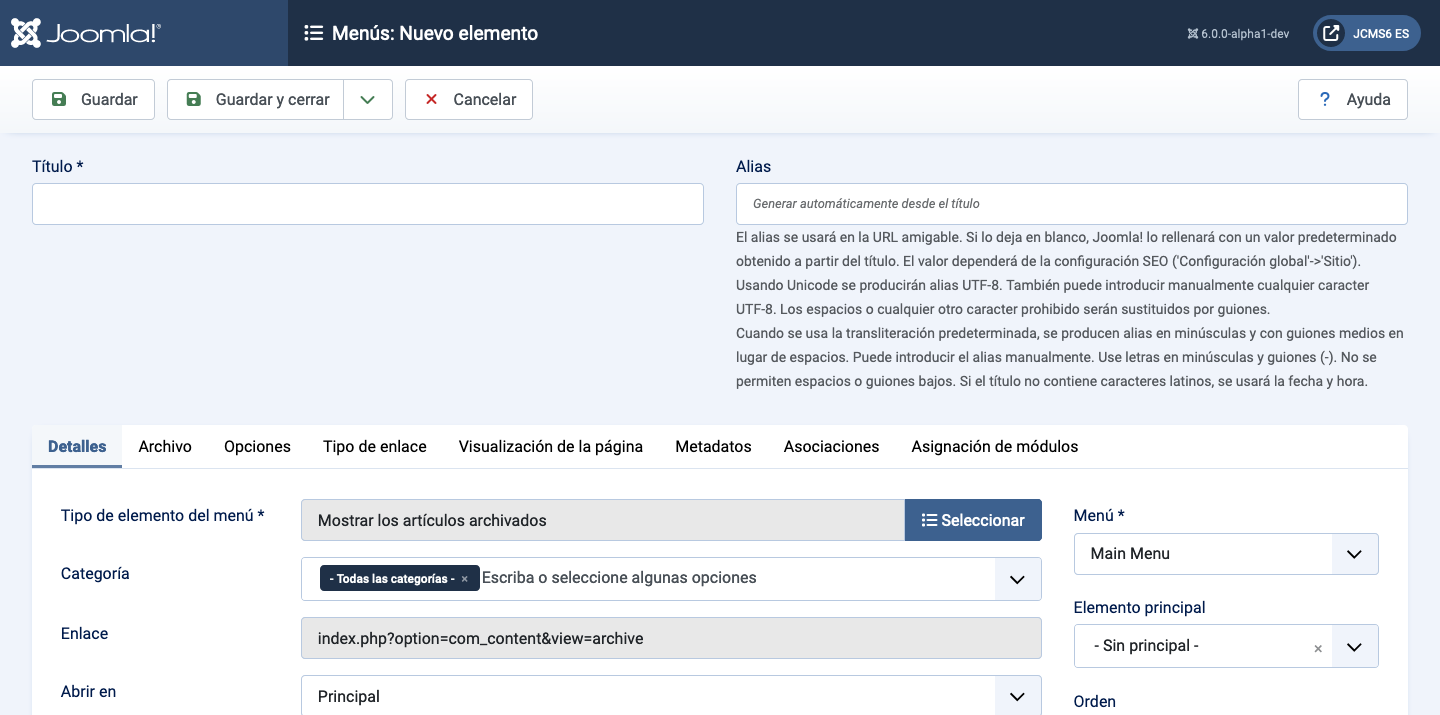
Task: Open site via JCMS6 ES external link icon
Action: click(1331, 33)
